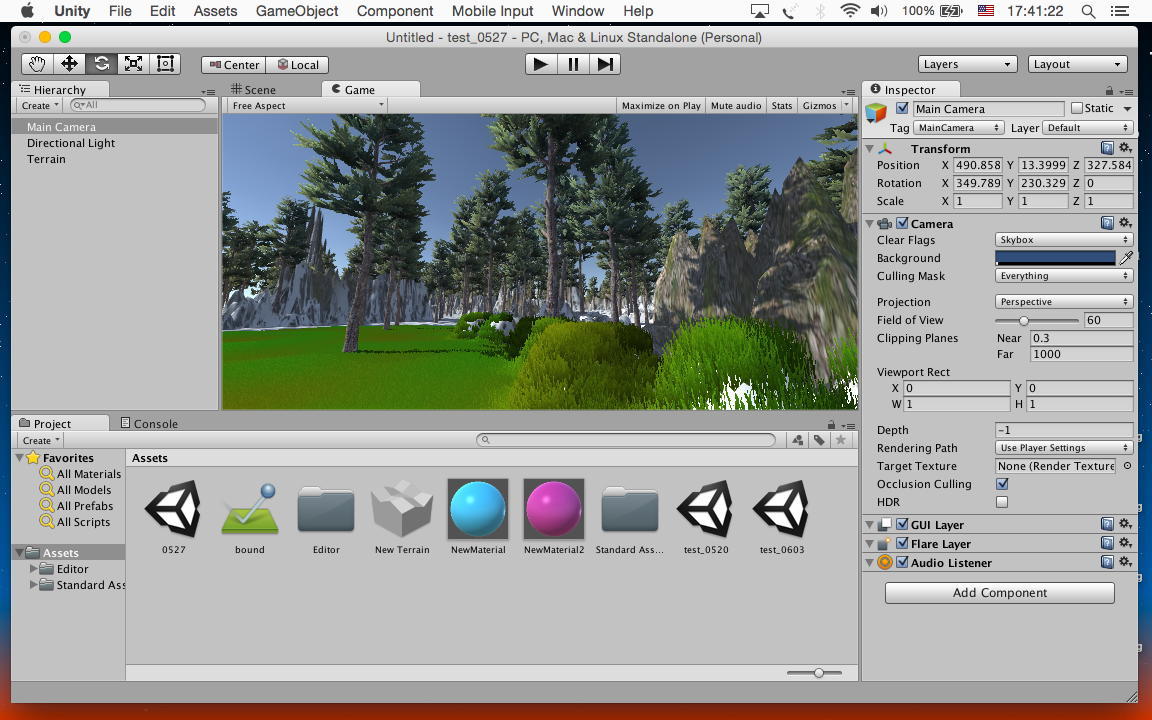Image resolution: width=1152 pixels, height=720 pixels.
Task: Open the Clear Flags Skybox dropdown
Action: pyautogui.click(x=1064, y=240)
